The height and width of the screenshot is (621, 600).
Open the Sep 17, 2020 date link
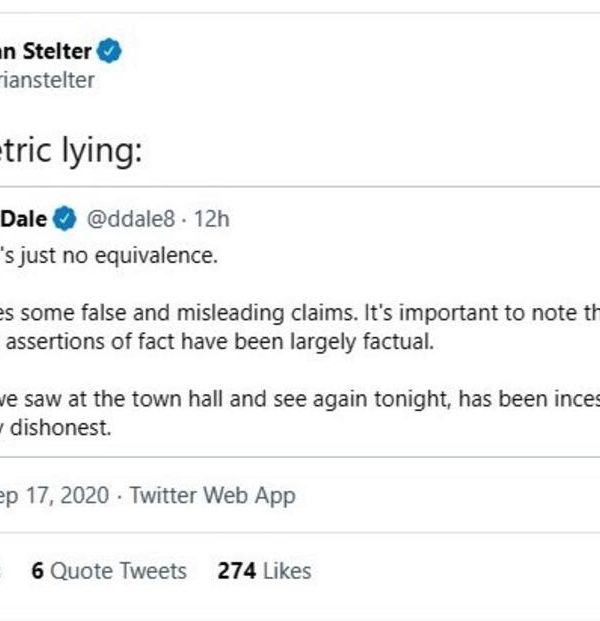55,495
